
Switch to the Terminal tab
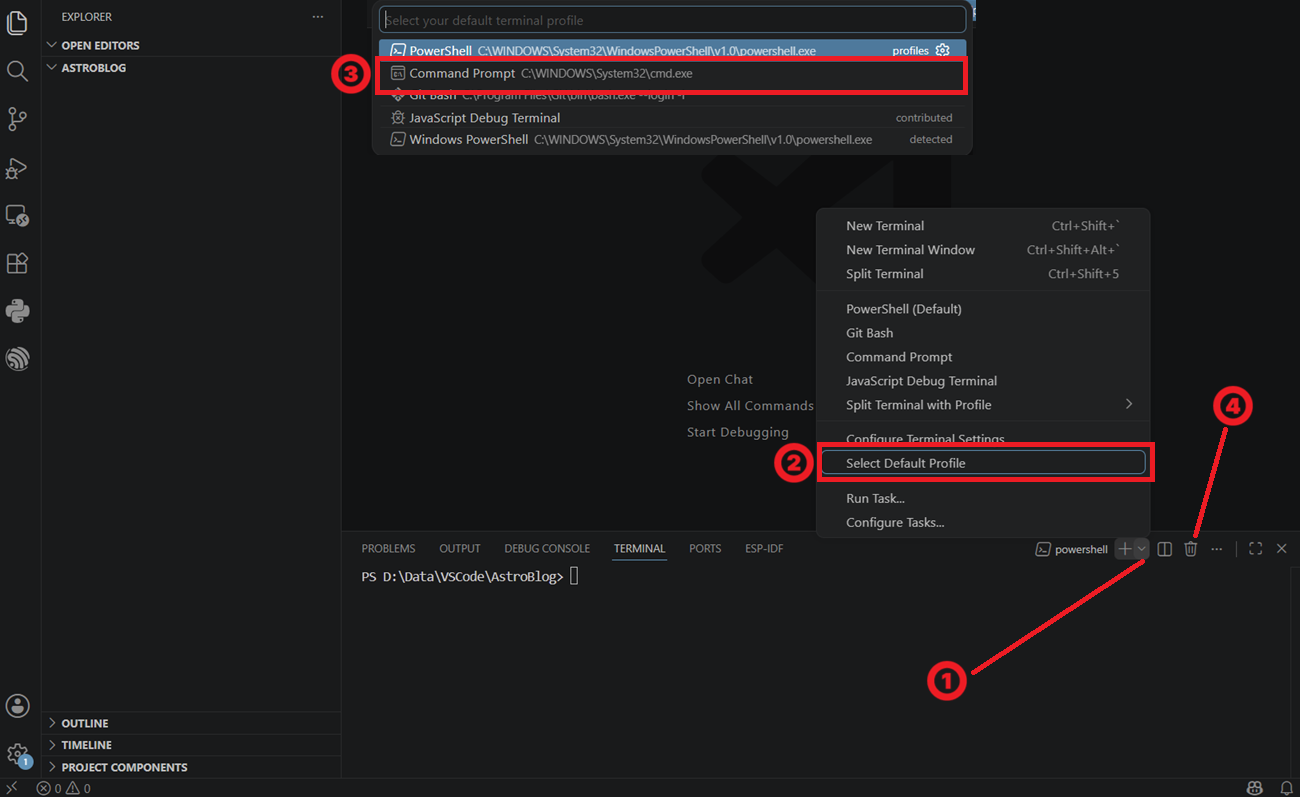coord(639,549)
